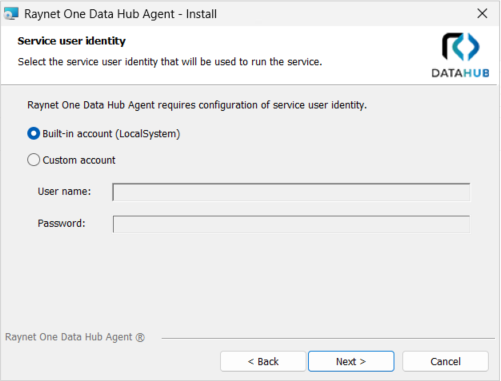Screen dimensions: 501x381
Task: Click the 'Service user identity' heading
Action: pos(72,41)
